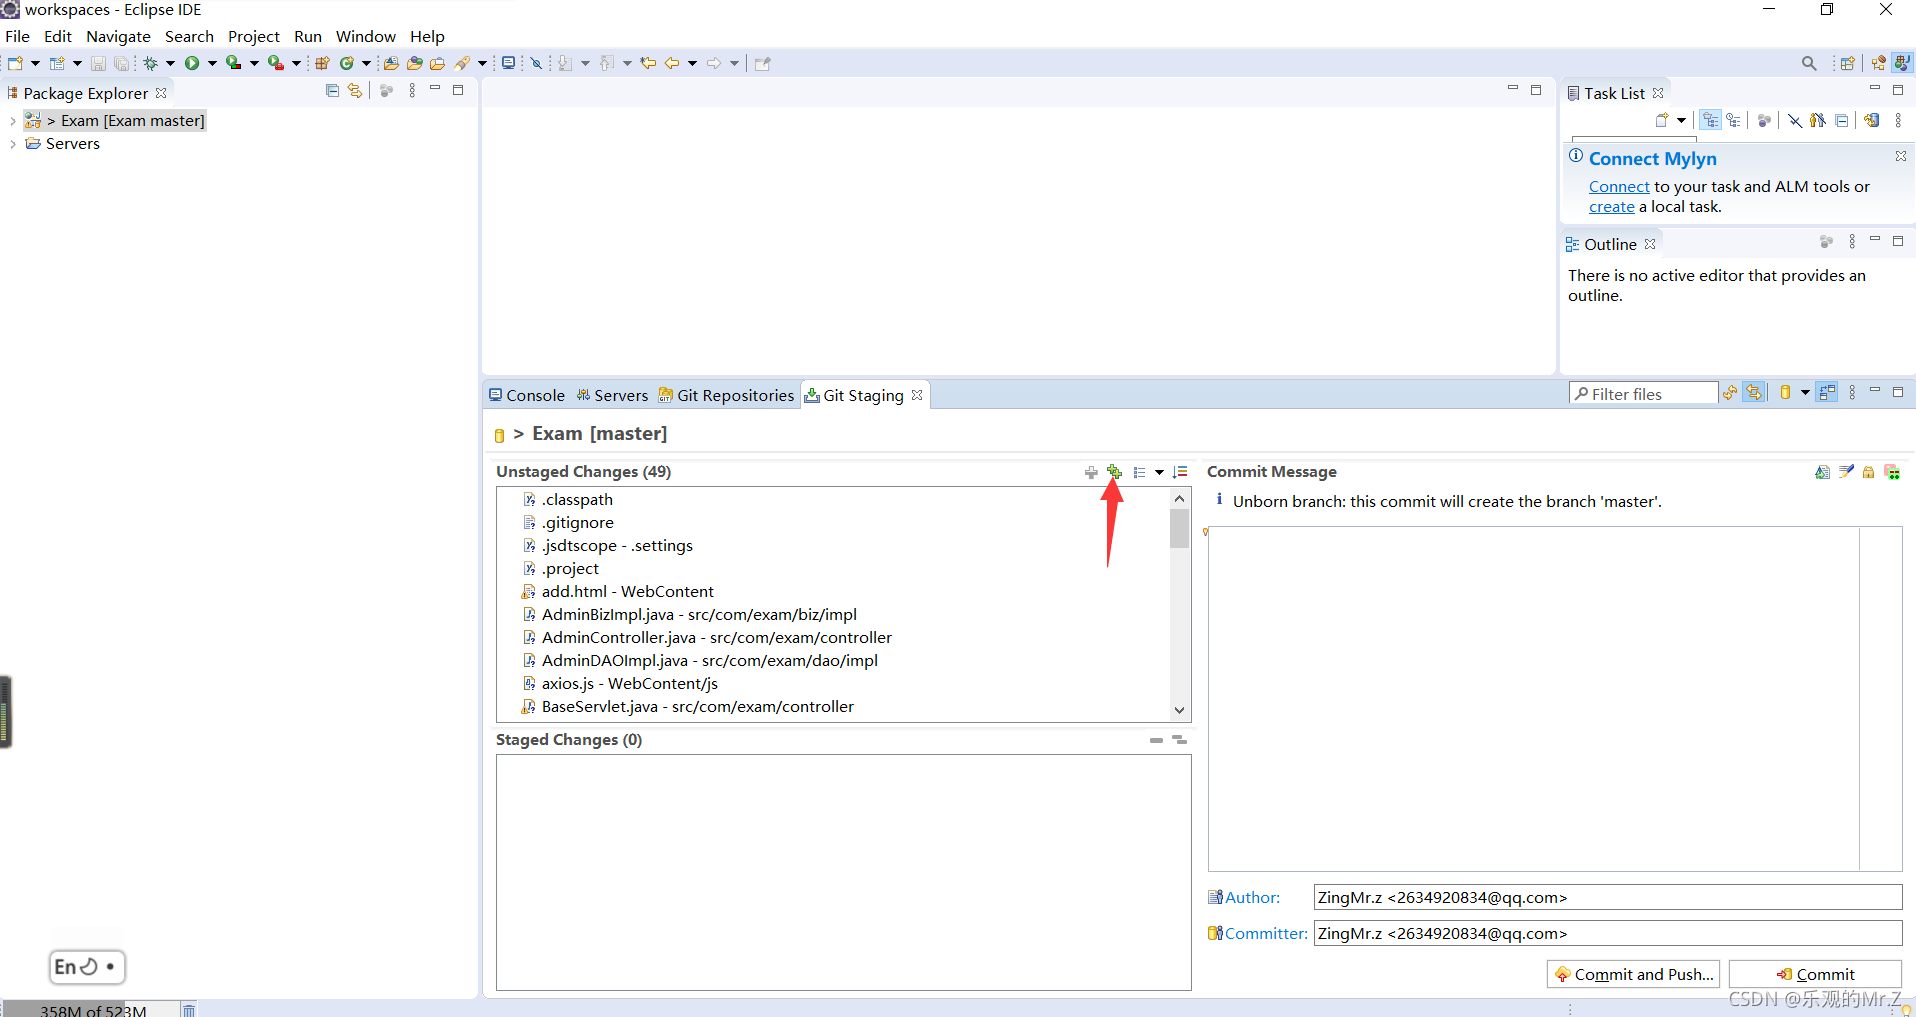Toggle Link with Editor in Package Explorer
The width and height of the screenshot is (1916, 1017).
click(355, 91)
